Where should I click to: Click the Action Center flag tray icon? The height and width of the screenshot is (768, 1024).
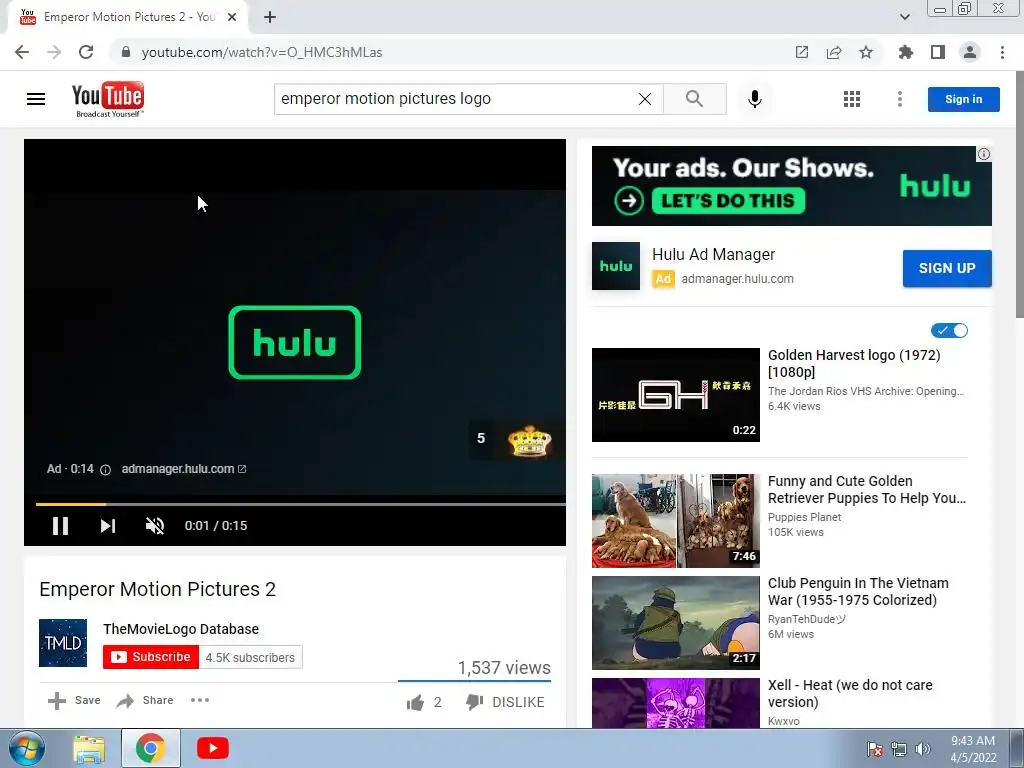point(874,749)
